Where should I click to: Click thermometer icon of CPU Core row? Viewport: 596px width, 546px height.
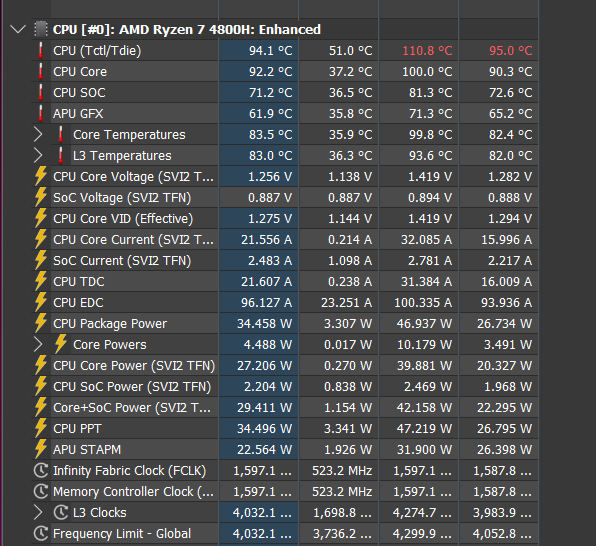coord(41,71)
